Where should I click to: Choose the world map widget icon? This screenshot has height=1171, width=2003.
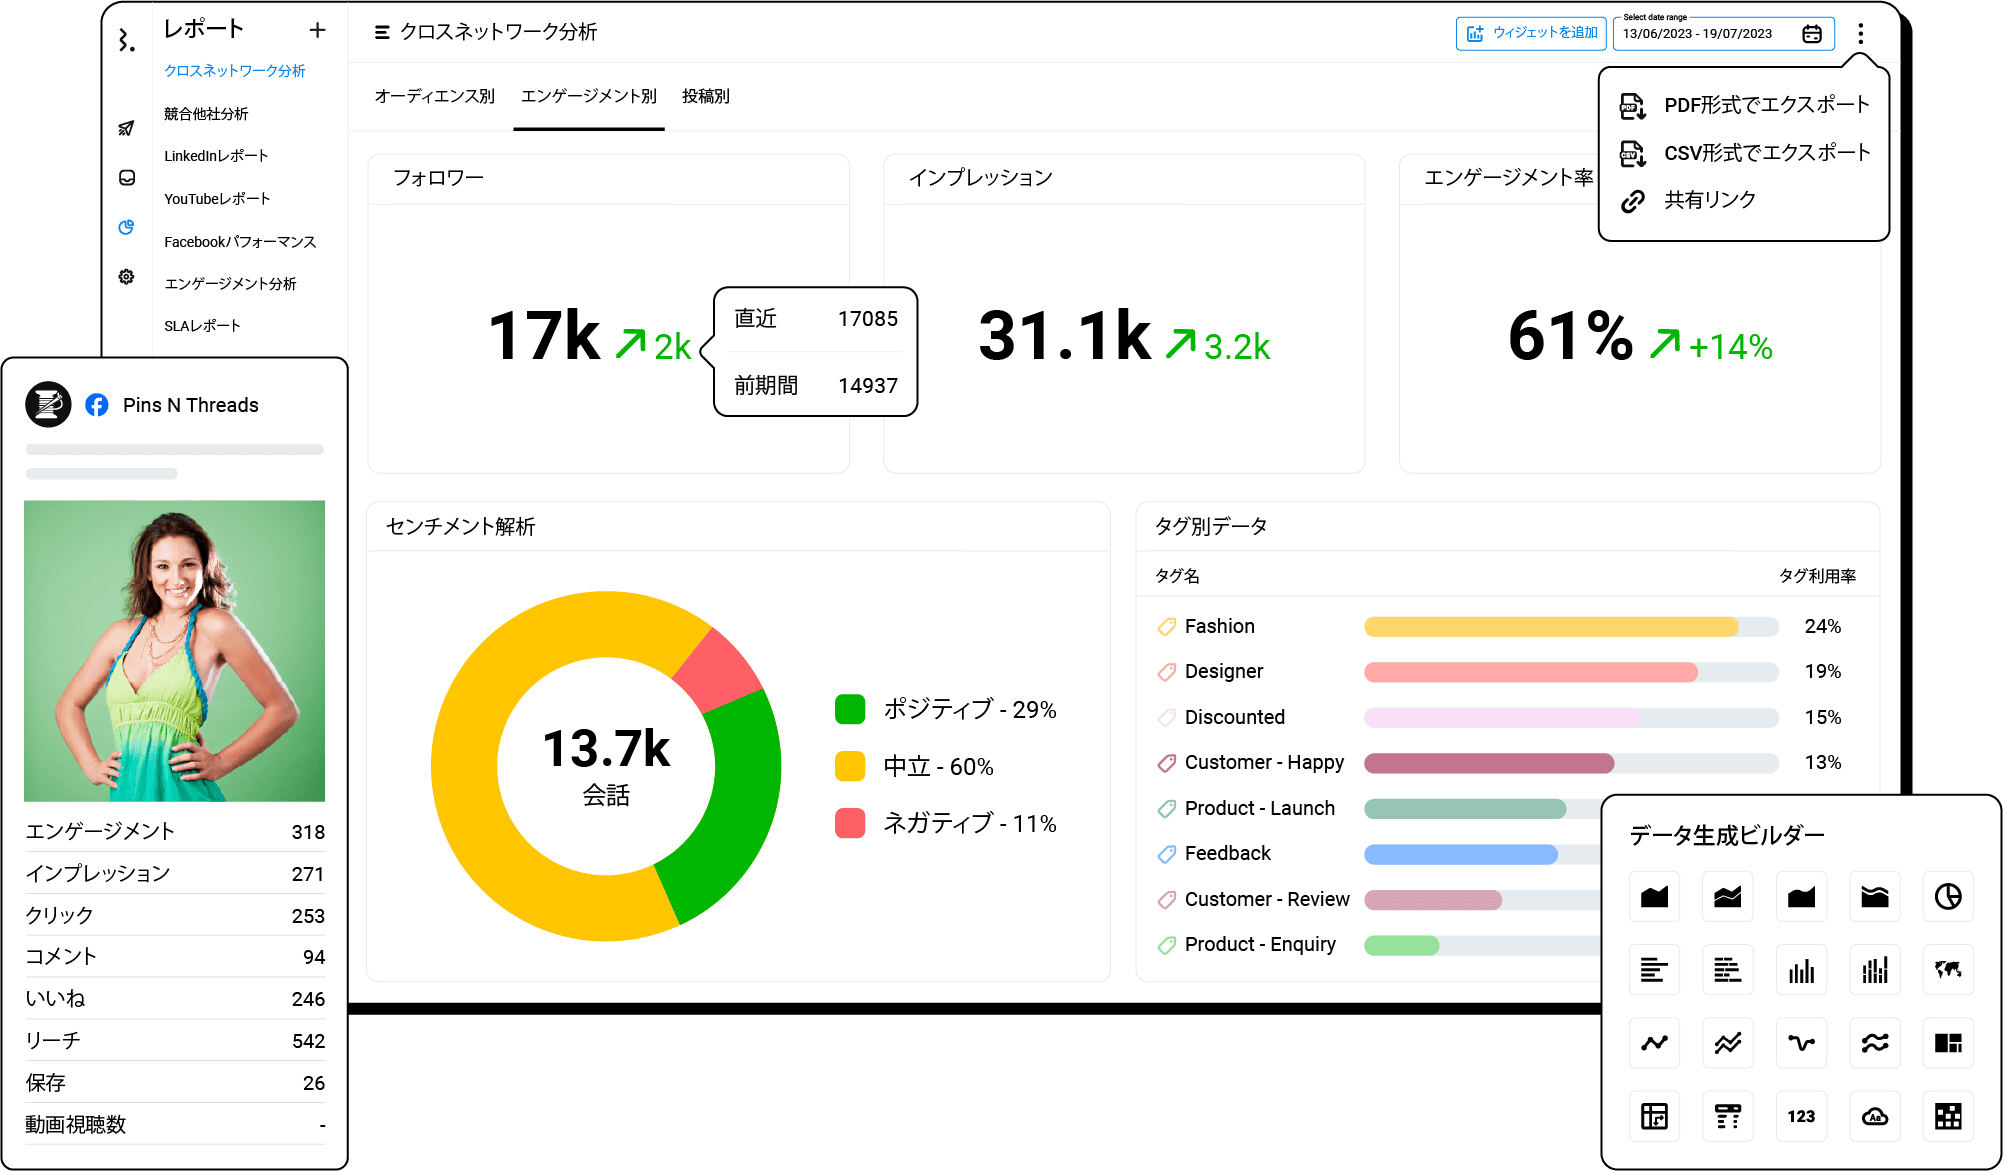coord(1947,970)
